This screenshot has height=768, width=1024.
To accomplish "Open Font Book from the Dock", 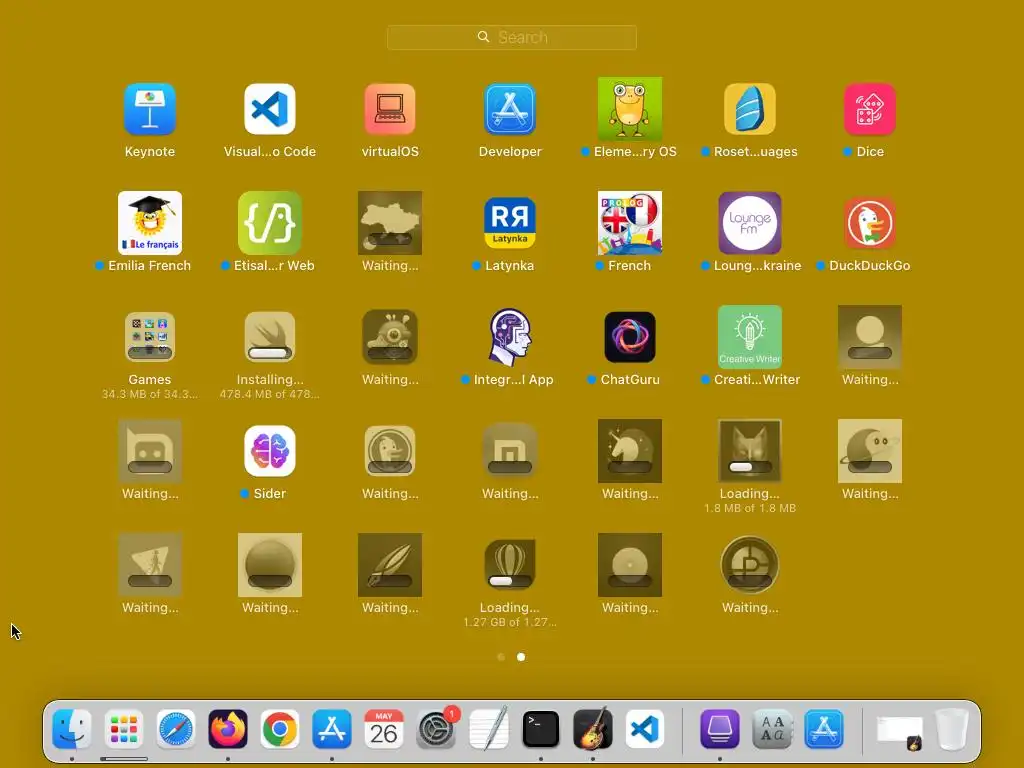I will point(772,729).
